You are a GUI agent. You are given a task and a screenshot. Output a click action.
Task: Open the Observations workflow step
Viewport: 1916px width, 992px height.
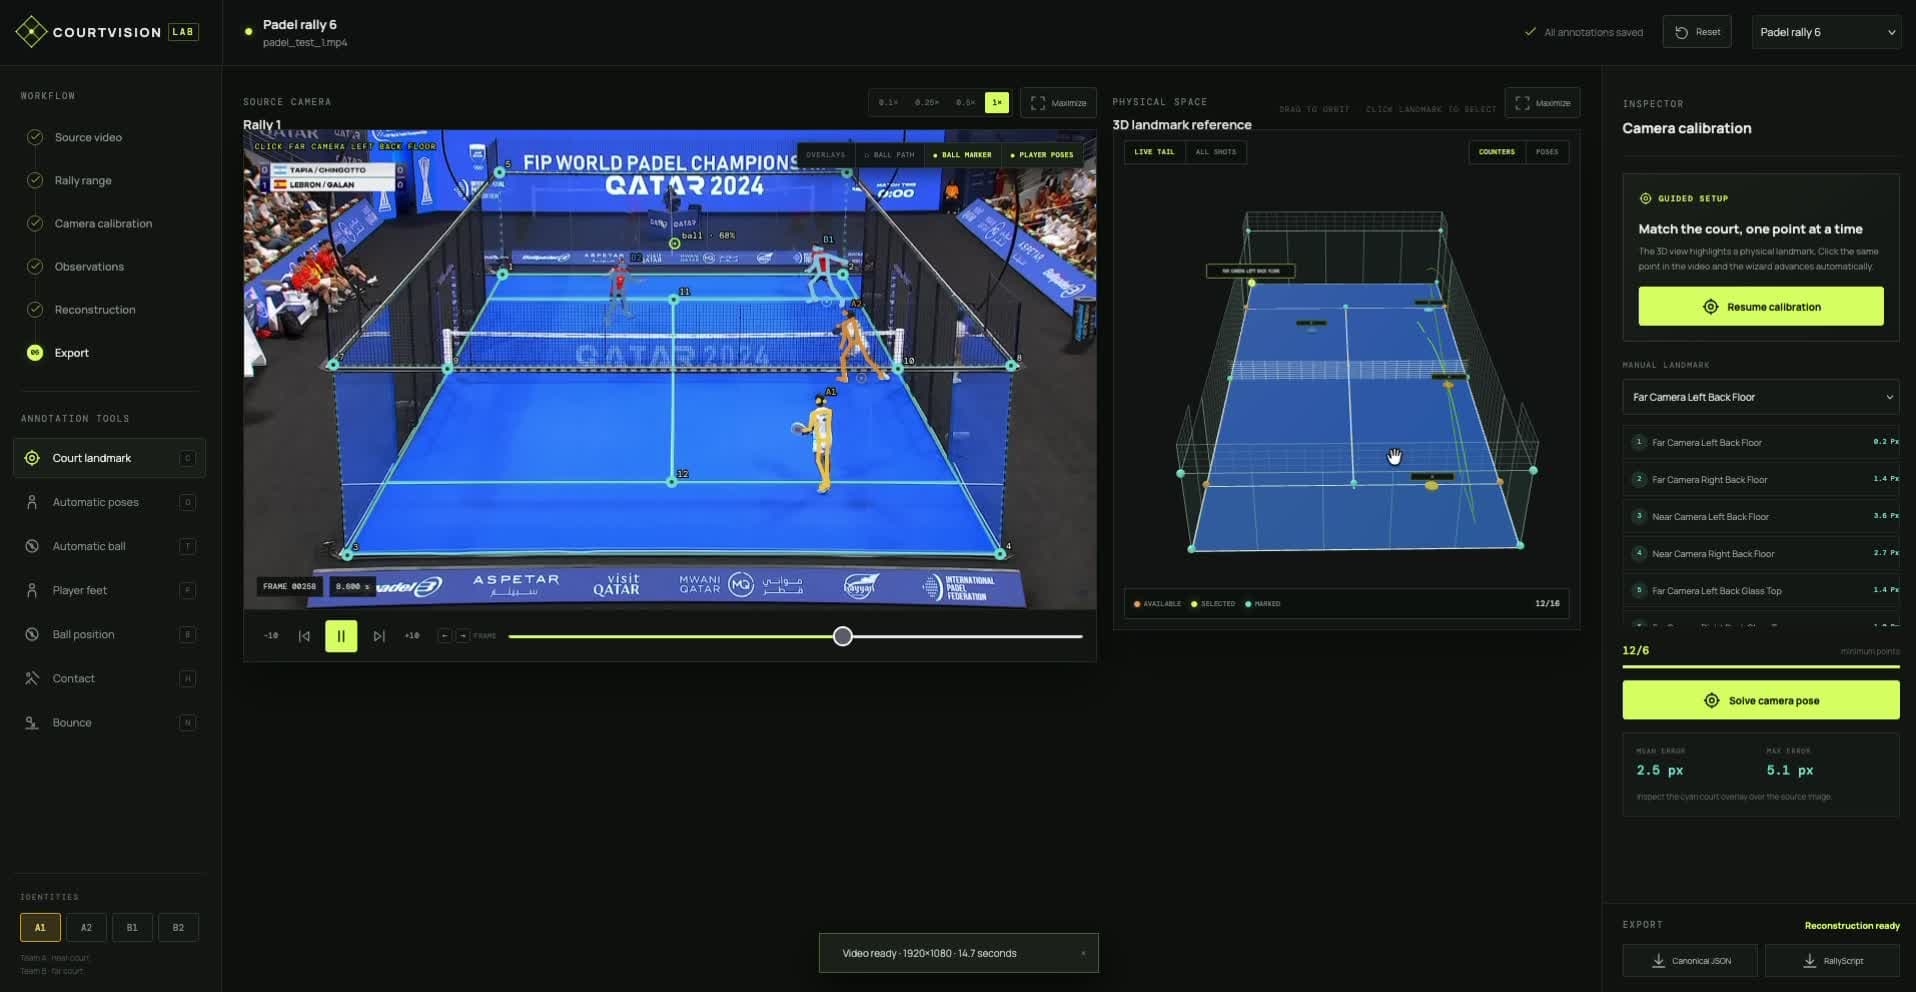click(x=89, y=266)
